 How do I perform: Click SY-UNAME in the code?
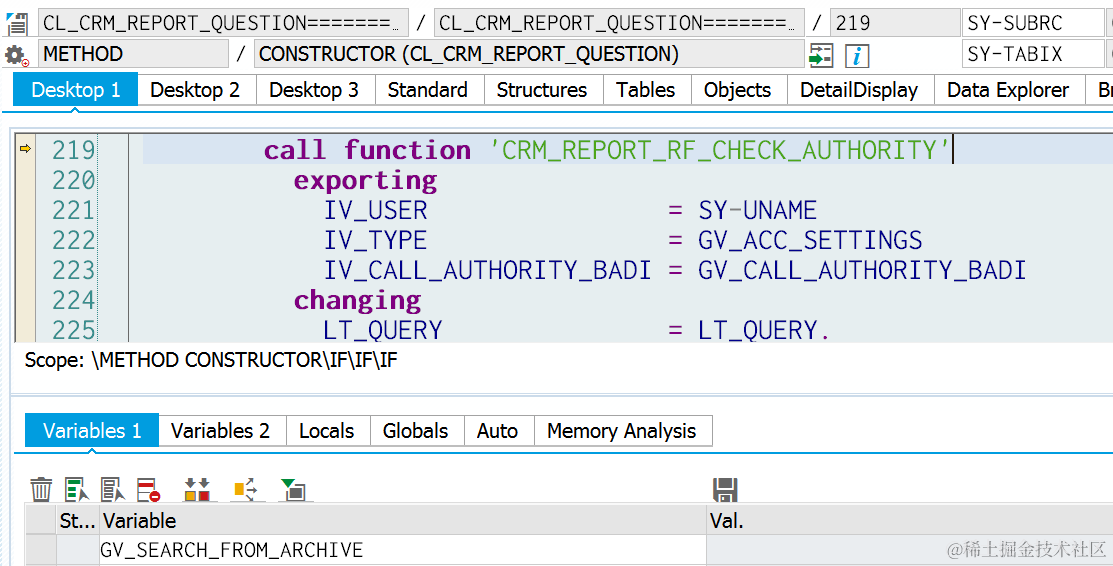[757, 210]
